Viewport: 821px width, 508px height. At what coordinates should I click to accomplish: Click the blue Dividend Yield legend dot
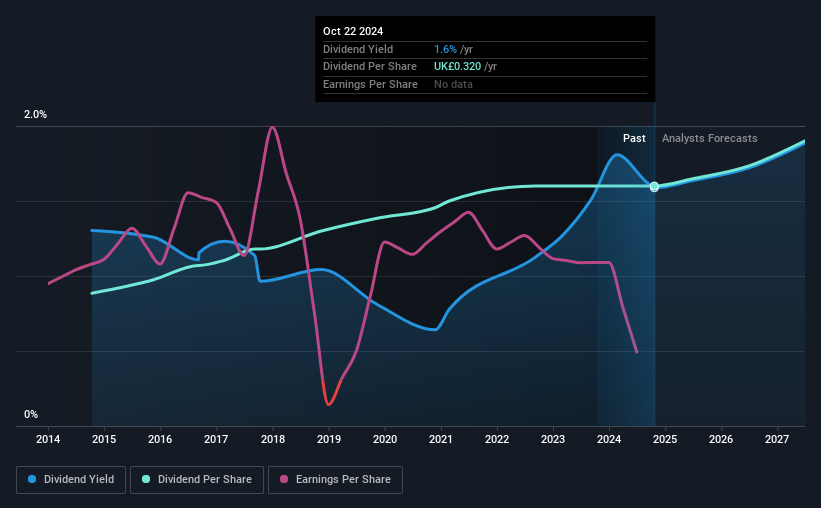pos(32,479)
